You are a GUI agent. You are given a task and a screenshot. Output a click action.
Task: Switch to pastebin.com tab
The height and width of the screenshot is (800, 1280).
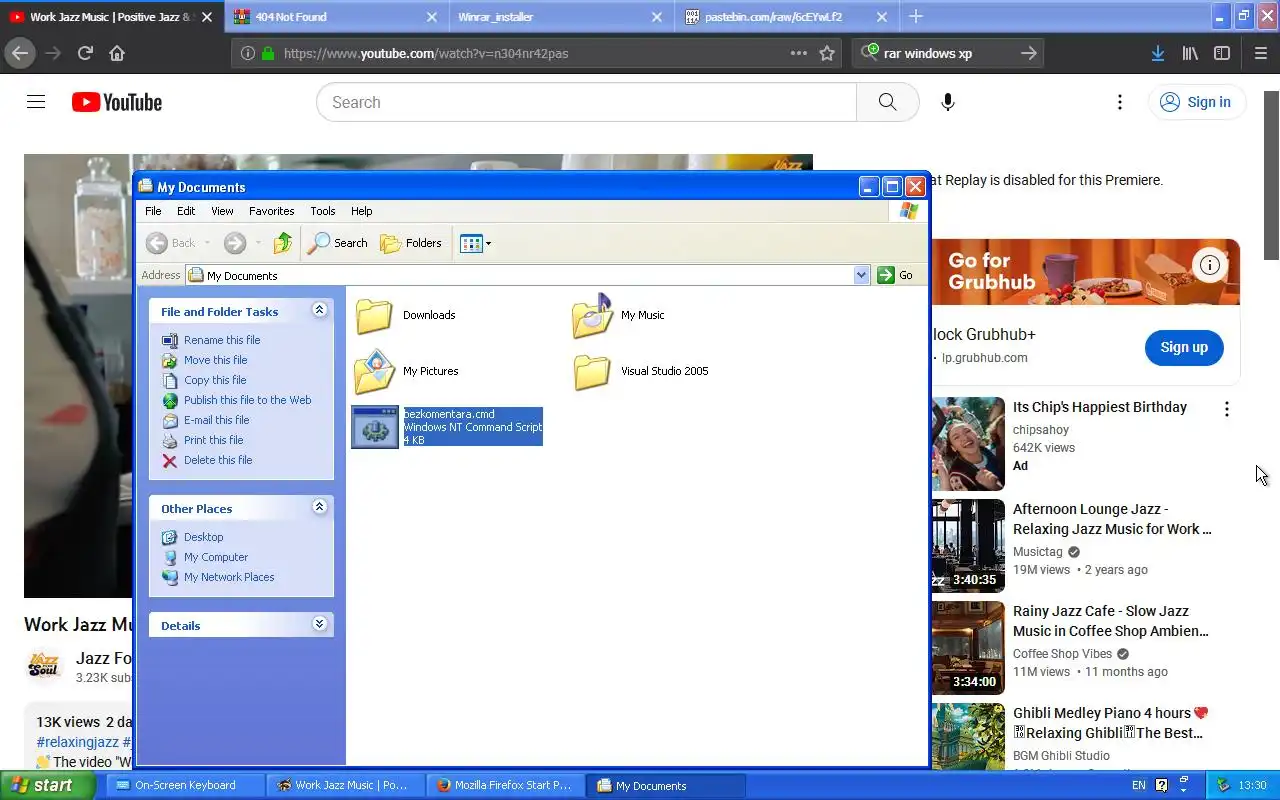pos(785,17)
